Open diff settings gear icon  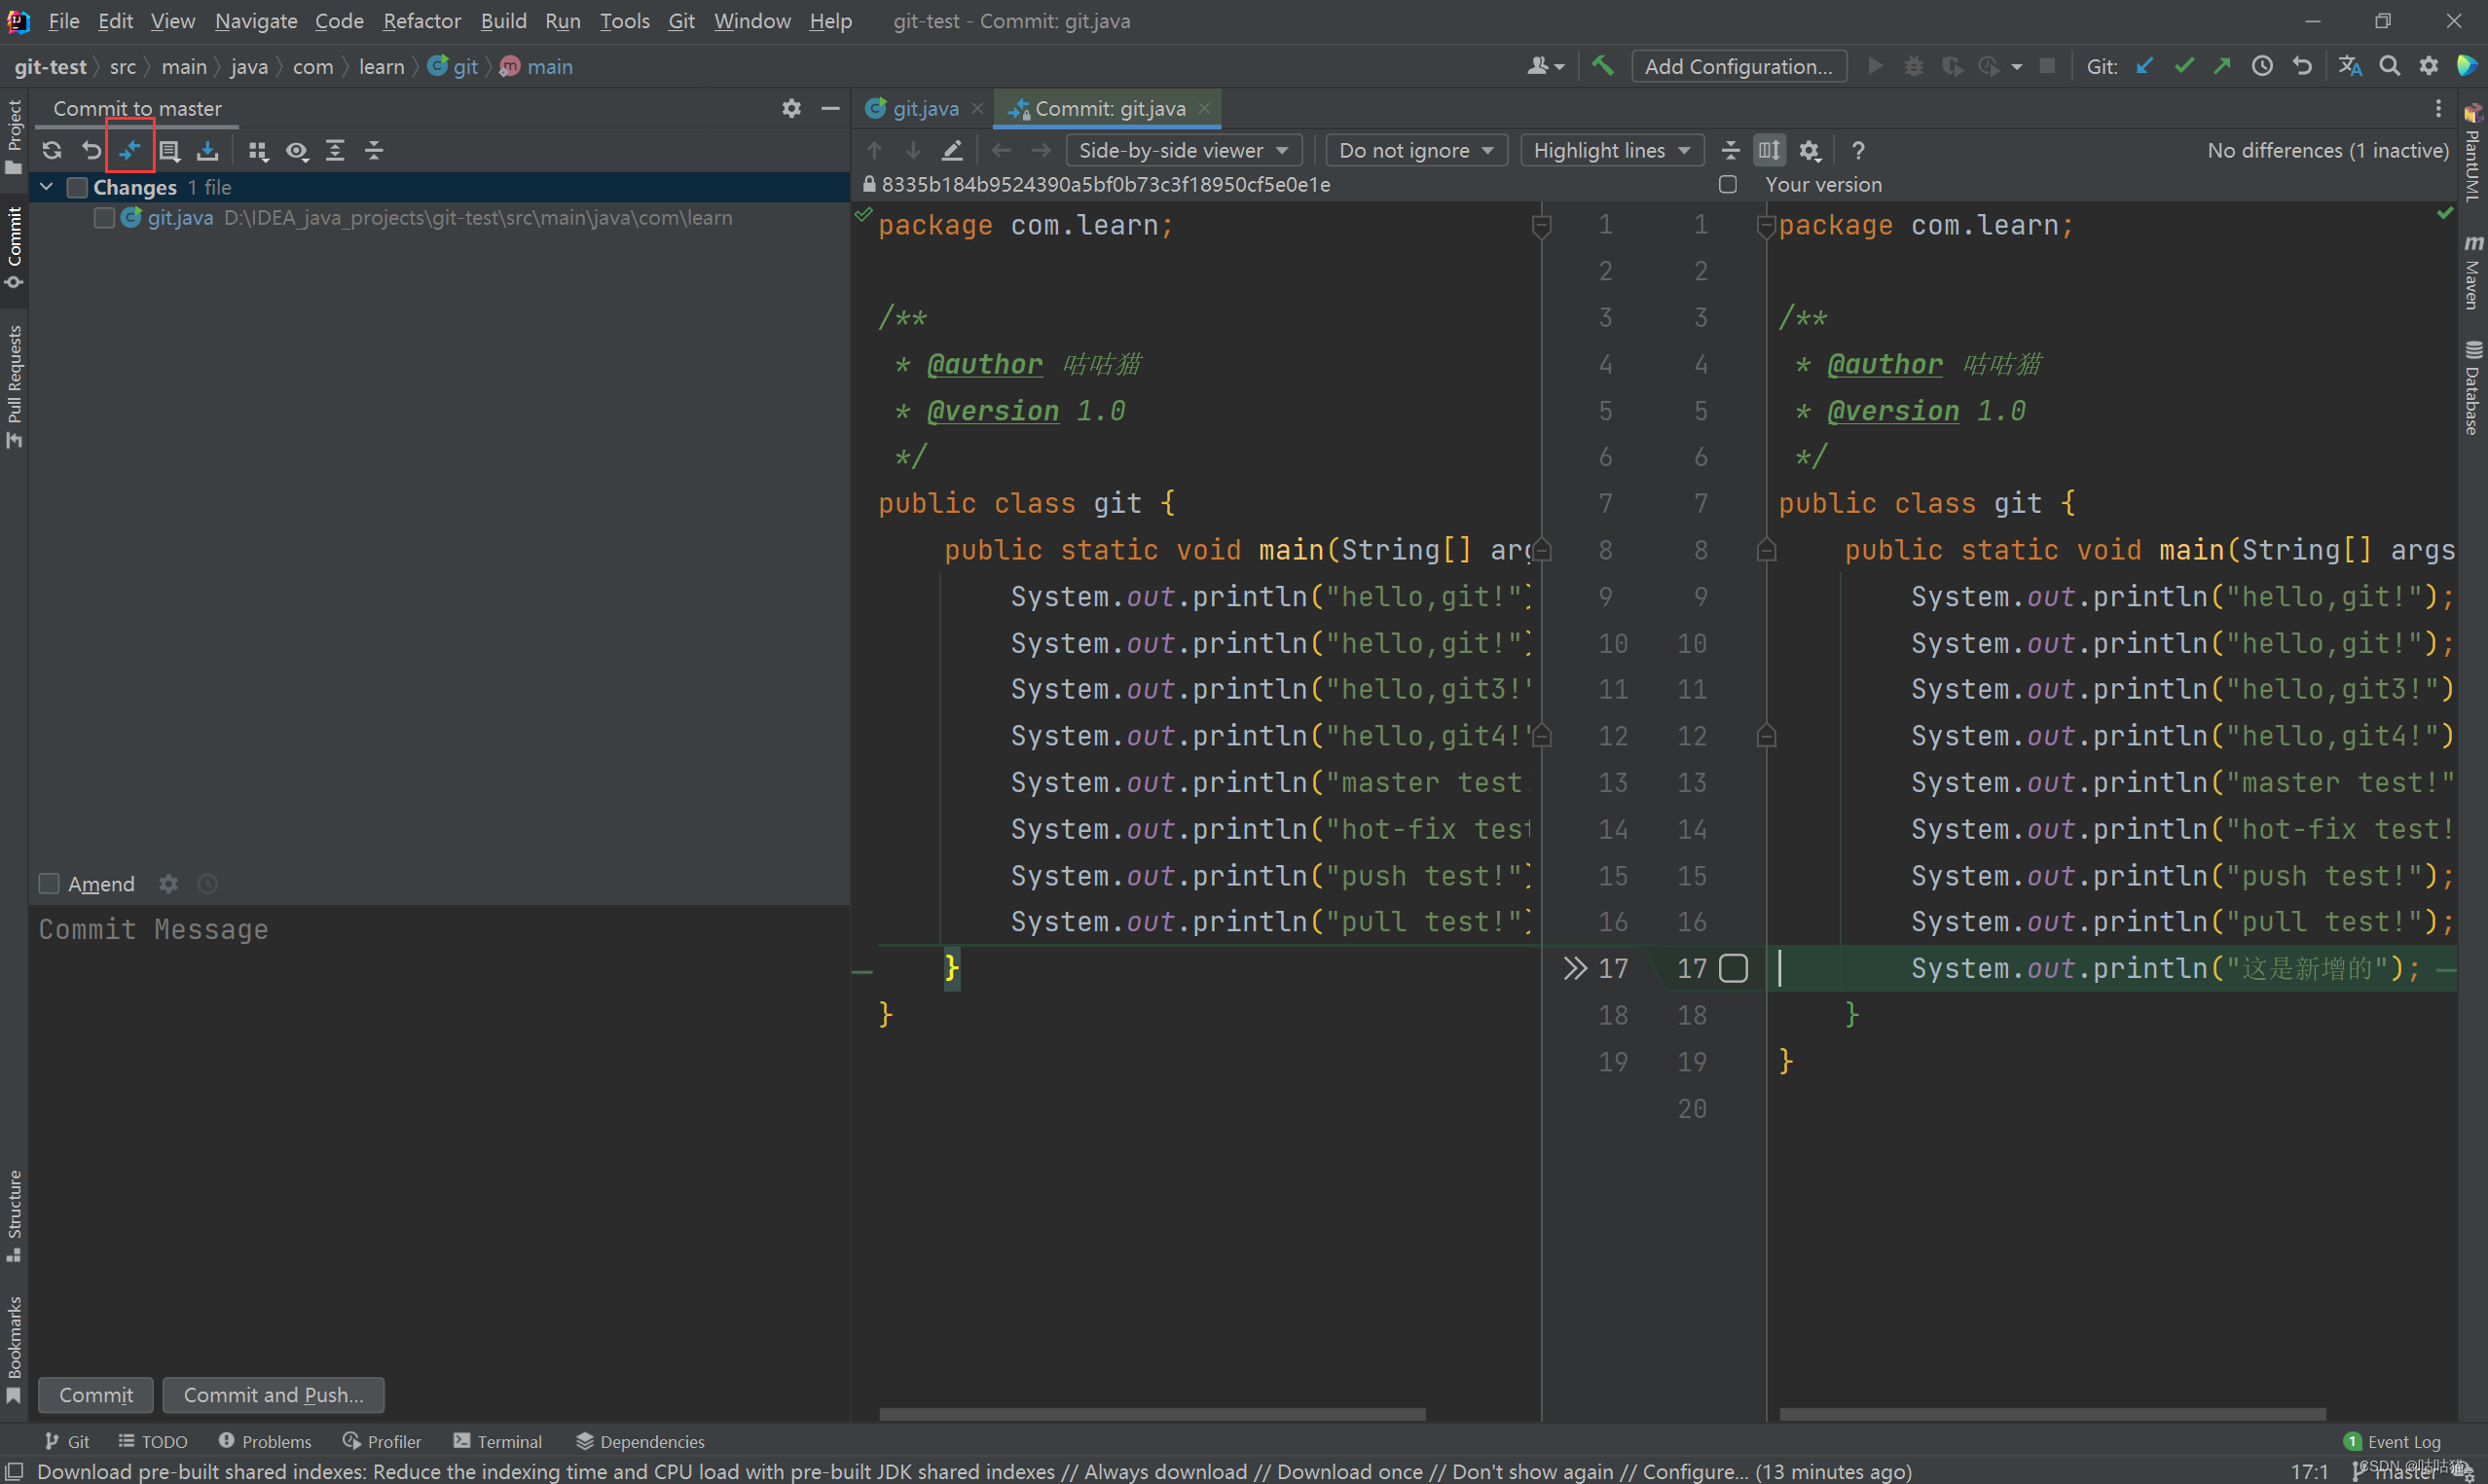coord(1809,150)
